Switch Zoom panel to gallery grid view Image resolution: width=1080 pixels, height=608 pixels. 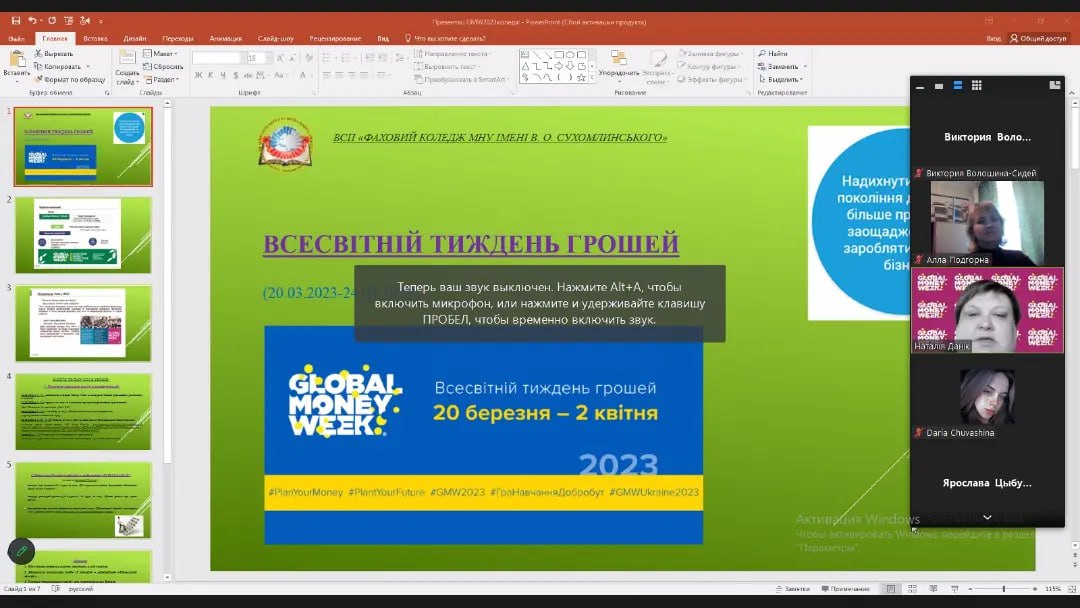click(977, 86)
